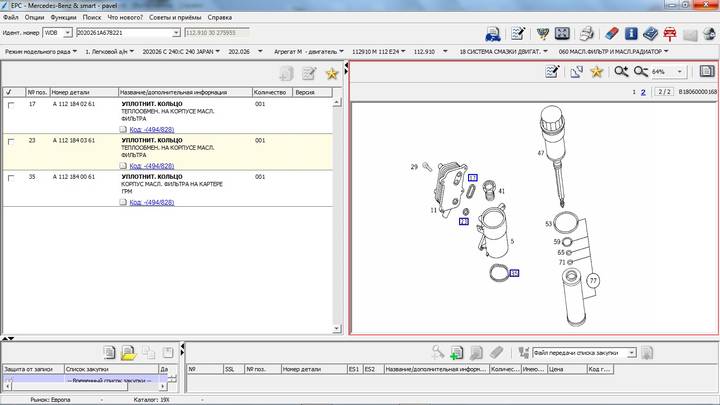Open the blue book icon in toolbar

[650, 33]
